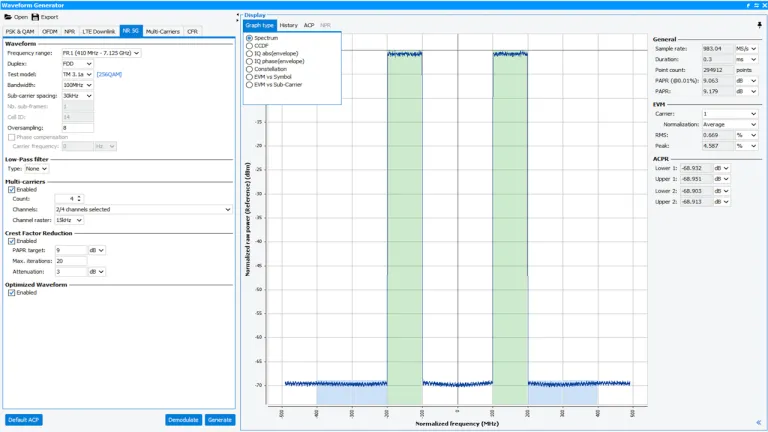
Task: Select EVM vs Sub-Carrier graph type
Action: coord(249,85)
